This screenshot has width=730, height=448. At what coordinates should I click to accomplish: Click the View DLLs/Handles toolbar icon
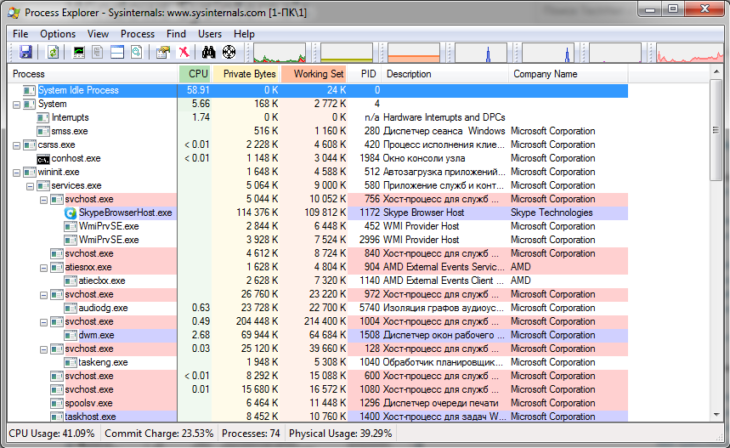(136, 52)
